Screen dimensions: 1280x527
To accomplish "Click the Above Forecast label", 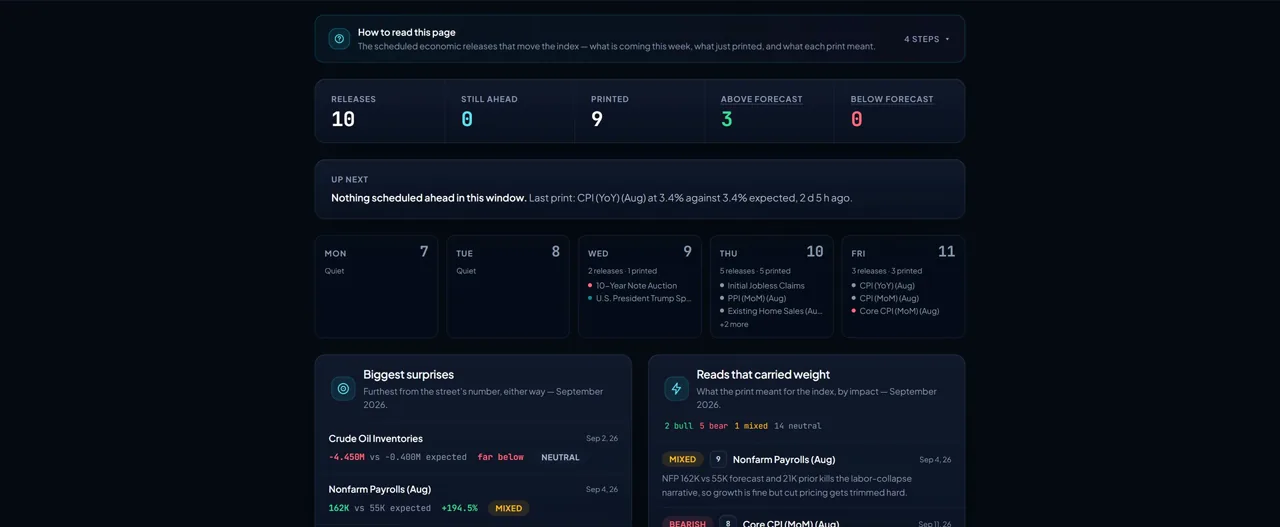I will point(762,99).
